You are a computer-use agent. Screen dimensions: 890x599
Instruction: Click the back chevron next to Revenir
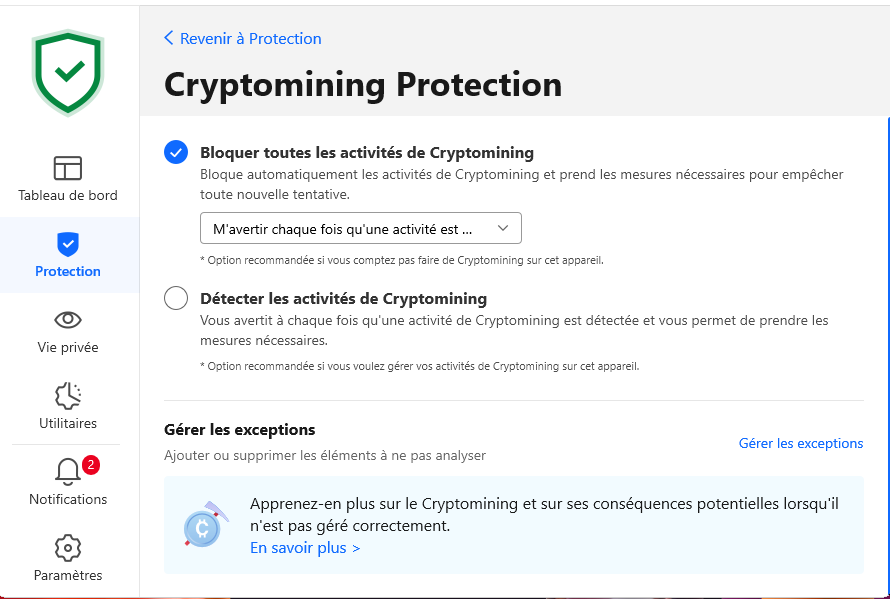point(169,38)
